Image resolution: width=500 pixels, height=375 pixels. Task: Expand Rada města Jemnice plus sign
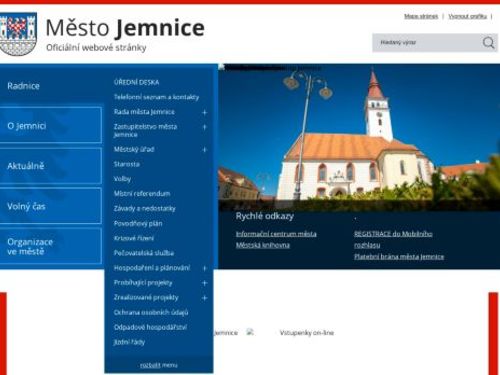click(205, 112)
